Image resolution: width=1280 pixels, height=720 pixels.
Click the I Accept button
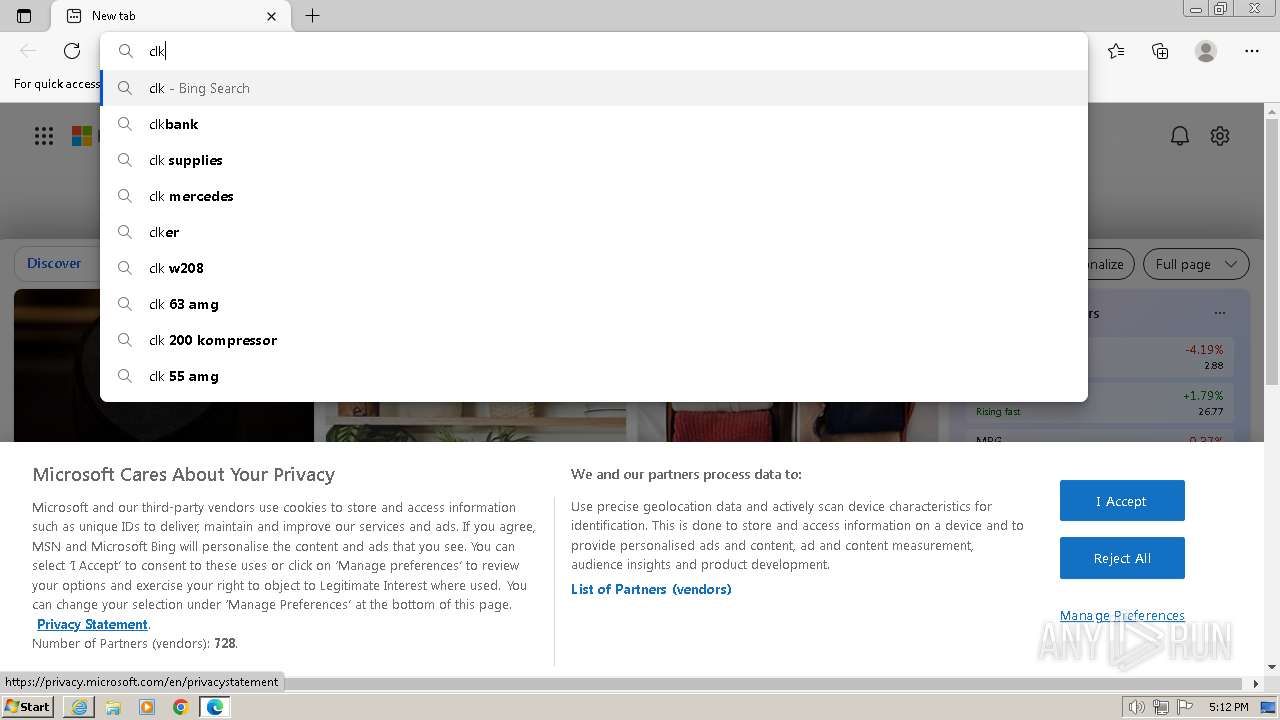[1122, 501]
